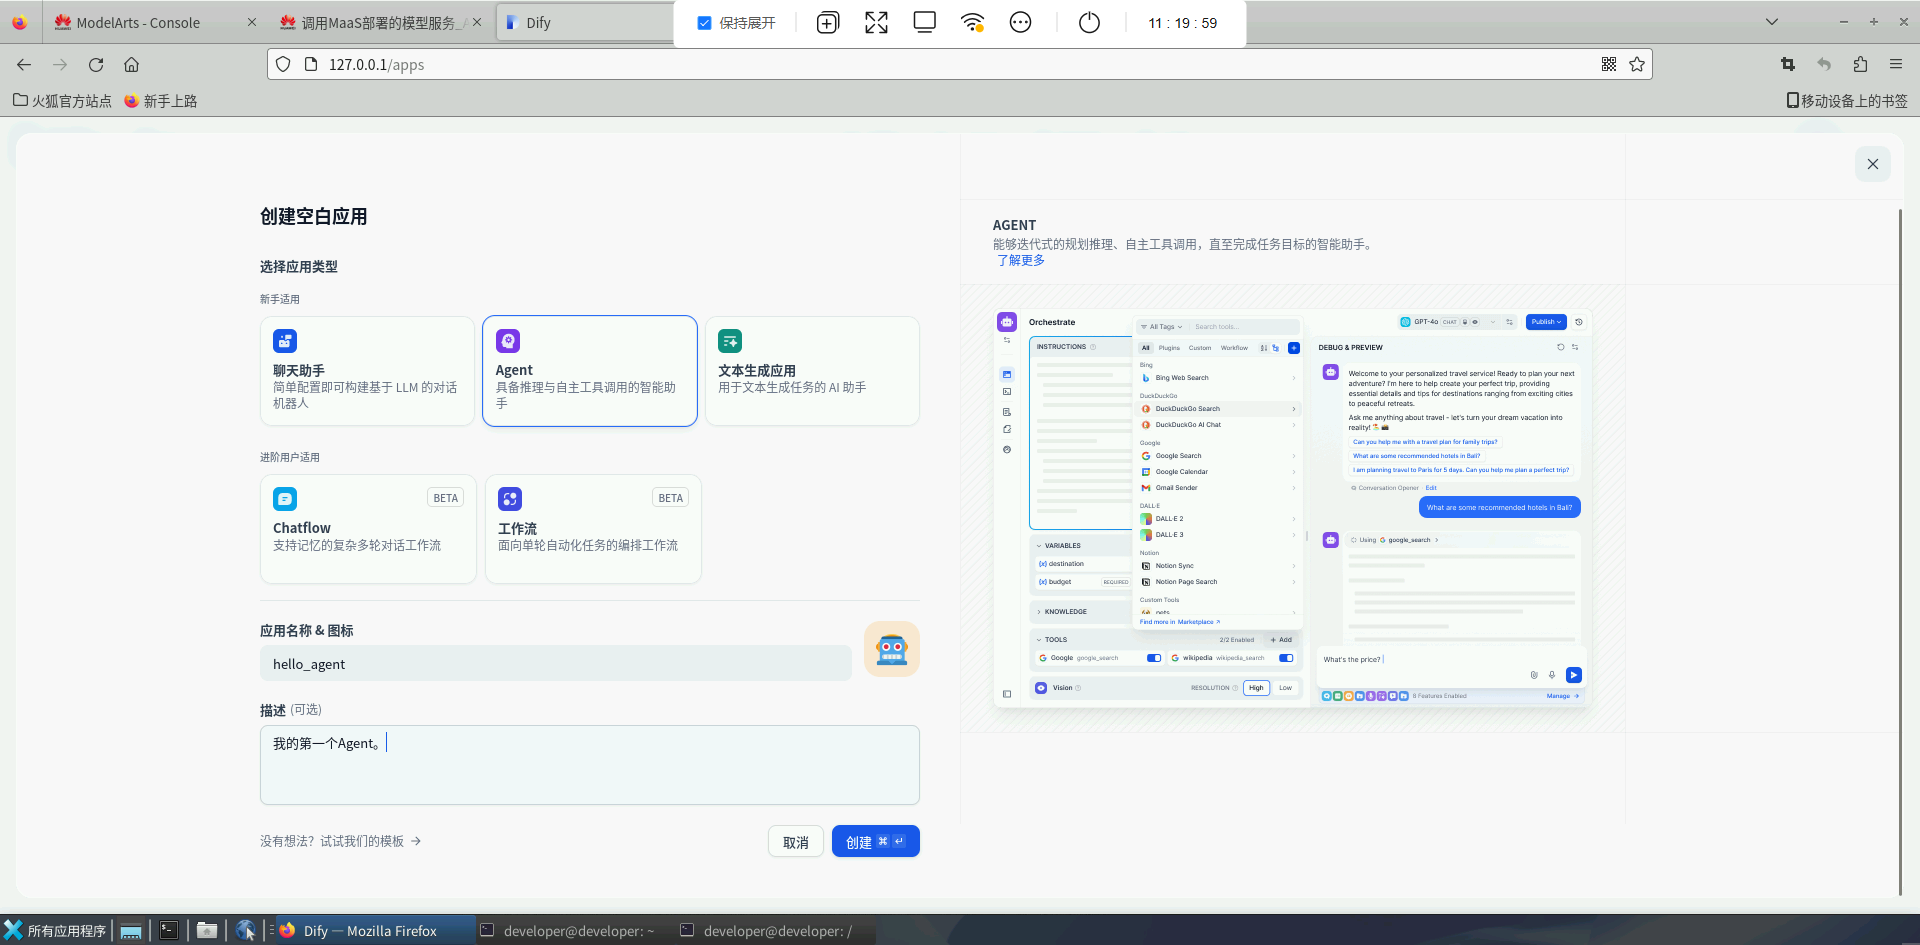Image resolution: width=1920 pixels, height=945 pixels.
Task: Reload the current page
Action: coord(96,64)
